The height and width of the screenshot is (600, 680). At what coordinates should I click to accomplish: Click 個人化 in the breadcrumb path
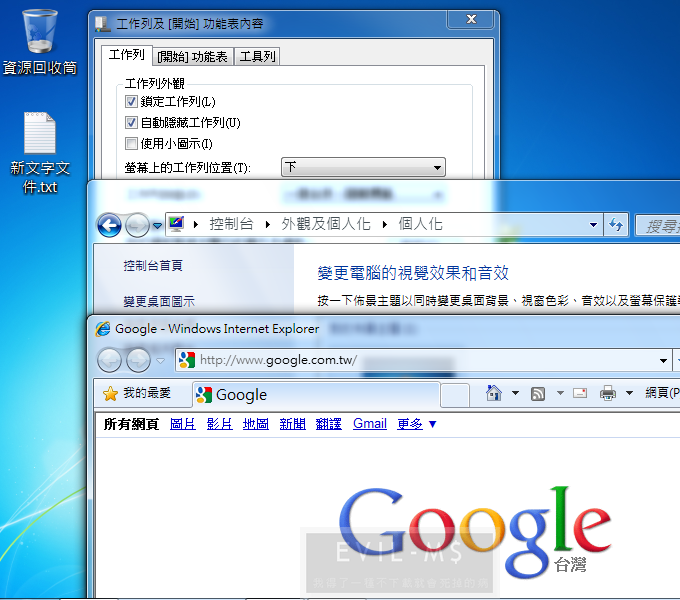[421, 224]
